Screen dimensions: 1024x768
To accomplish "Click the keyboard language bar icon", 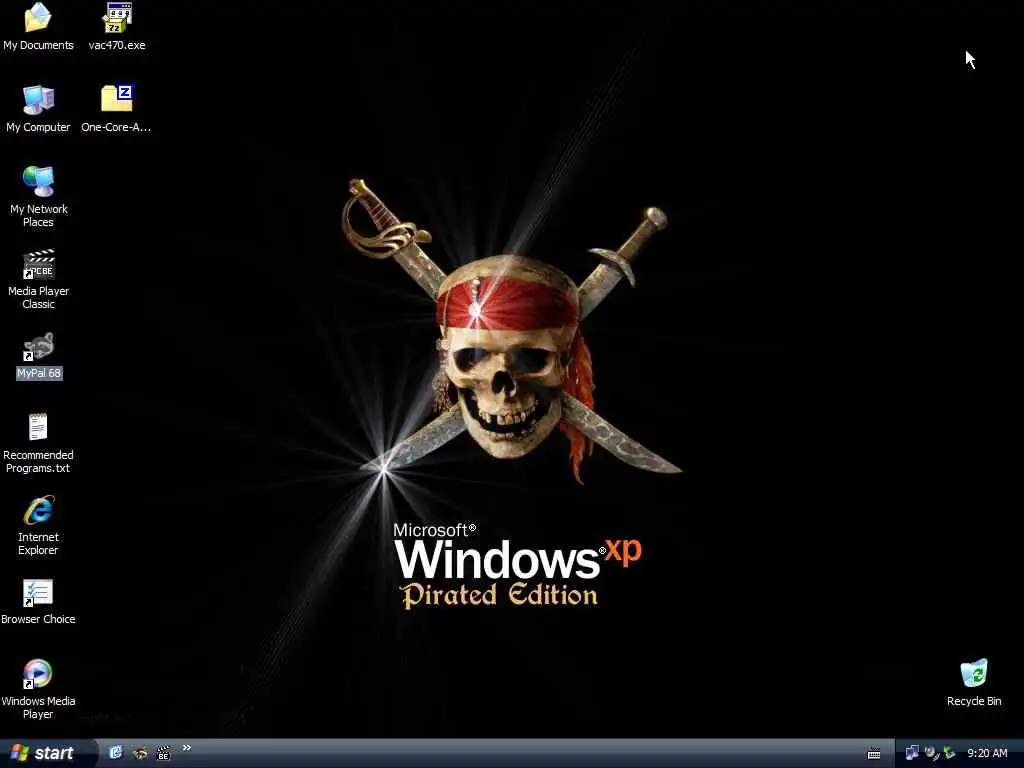I will click(x=874, y=754).
